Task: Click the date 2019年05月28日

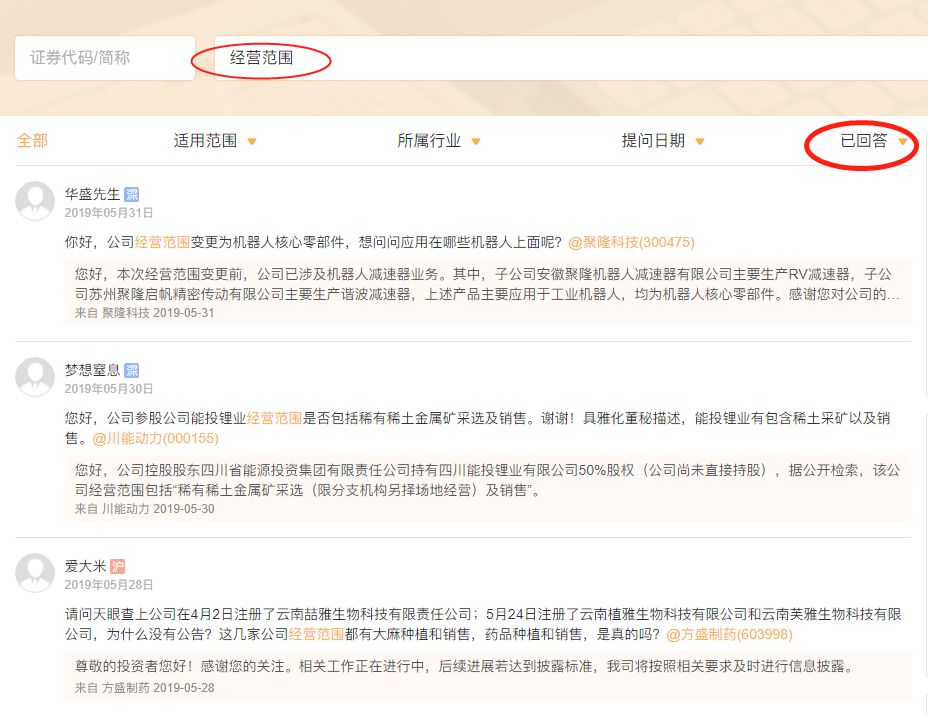Action: (x=109, y=584)
